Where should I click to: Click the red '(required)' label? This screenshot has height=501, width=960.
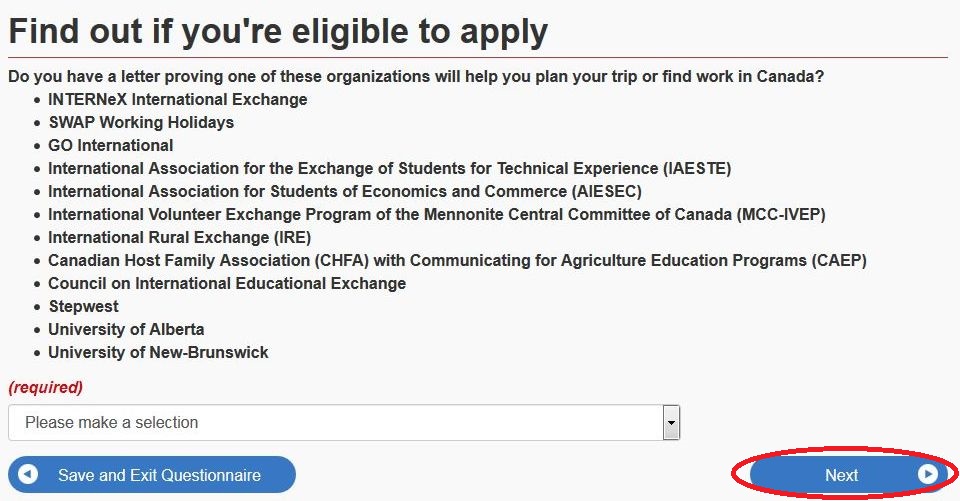coord(45,387)
